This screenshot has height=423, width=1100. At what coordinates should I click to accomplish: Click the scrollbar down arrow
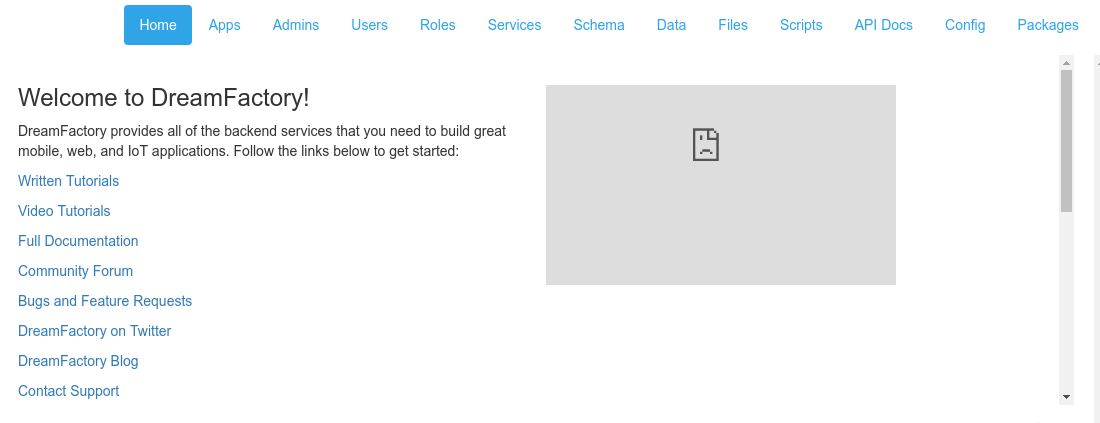click(x=1066, y=397)
